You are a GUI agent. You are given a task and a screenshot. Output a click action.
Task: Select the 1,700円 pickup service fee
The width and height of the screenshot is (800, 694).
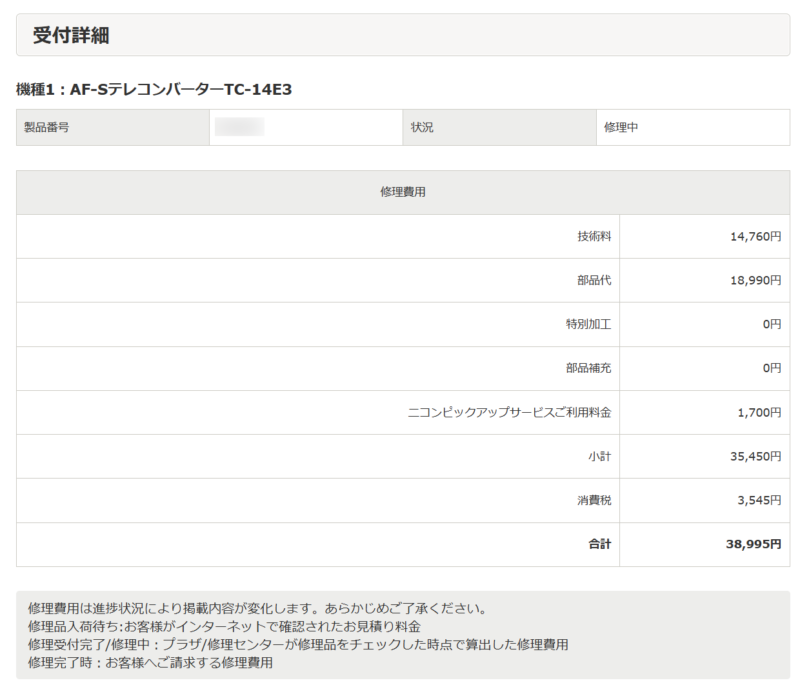point(759,413)
